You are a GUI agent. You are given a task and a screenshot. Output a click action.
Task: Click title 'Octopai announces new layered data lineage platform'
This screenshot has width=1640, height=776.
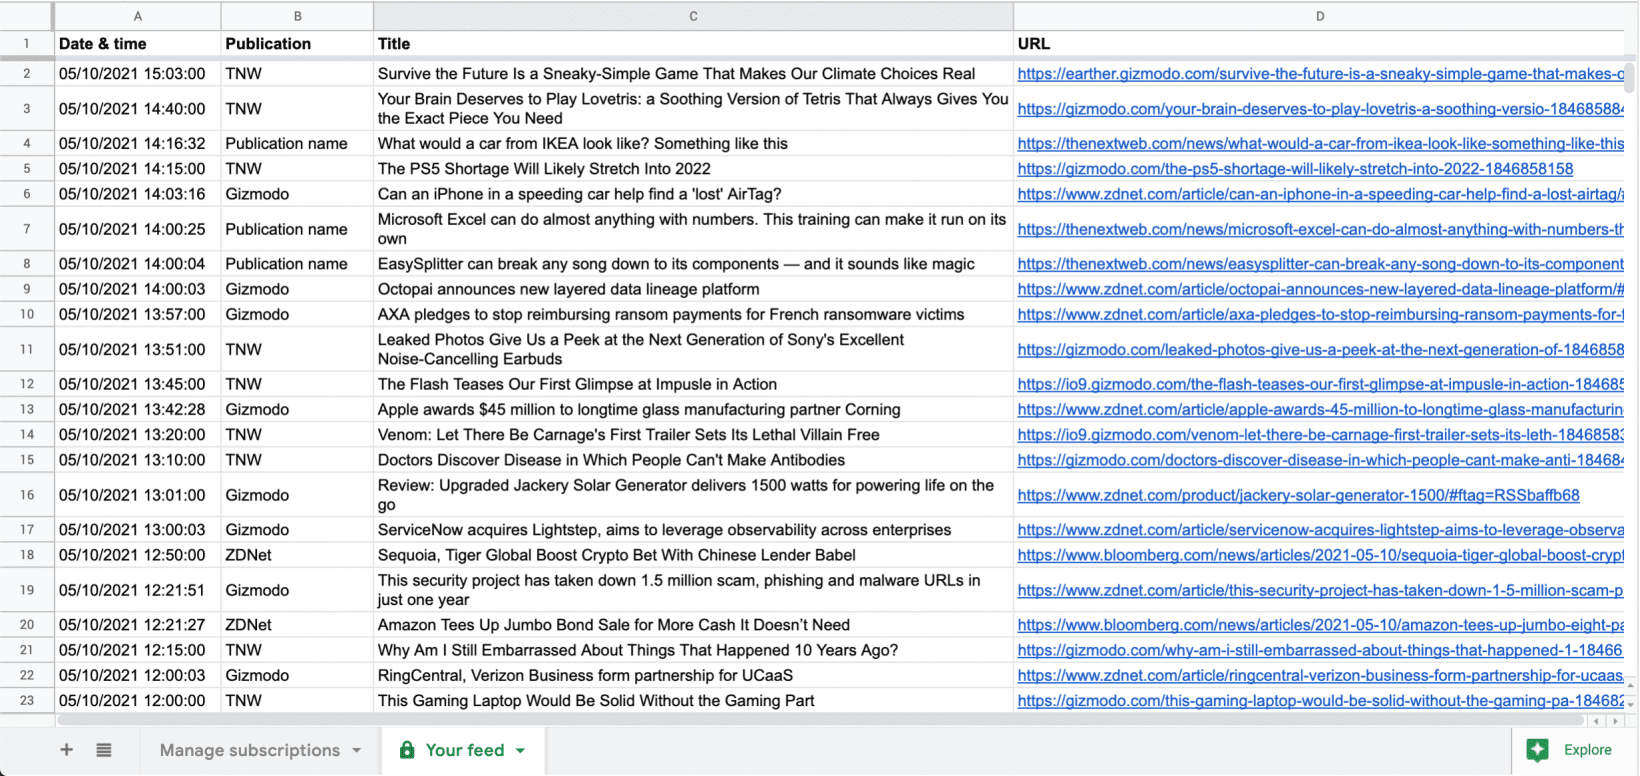[568, 289]
